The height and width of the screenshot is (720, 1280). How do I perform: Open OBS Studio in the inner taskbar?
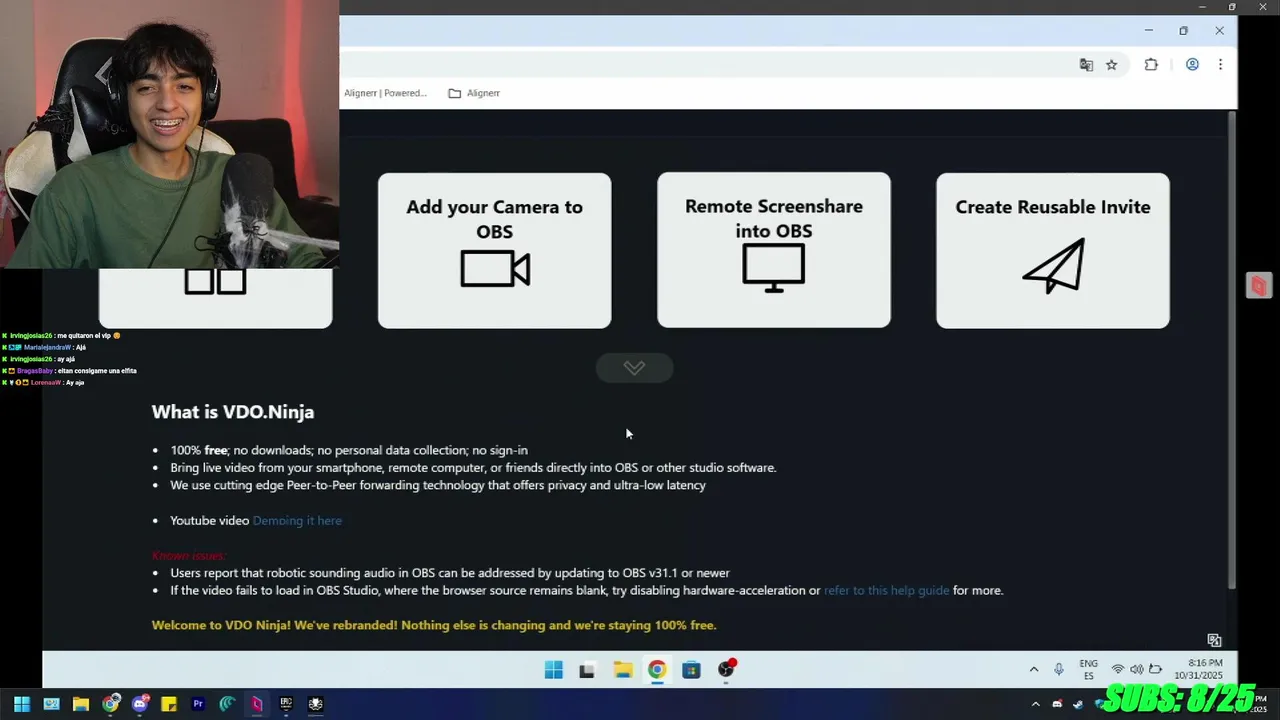[x=726, y=670]
